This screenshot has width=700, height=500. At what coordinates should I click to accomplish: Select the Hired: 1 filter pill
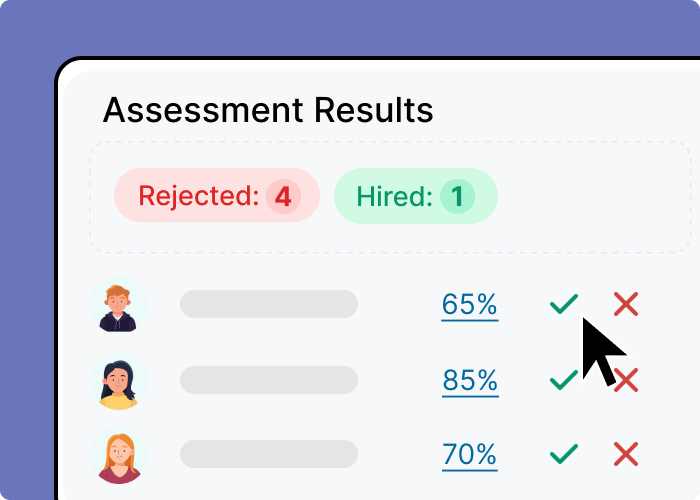pyautogui.click(x=415, y=195)
